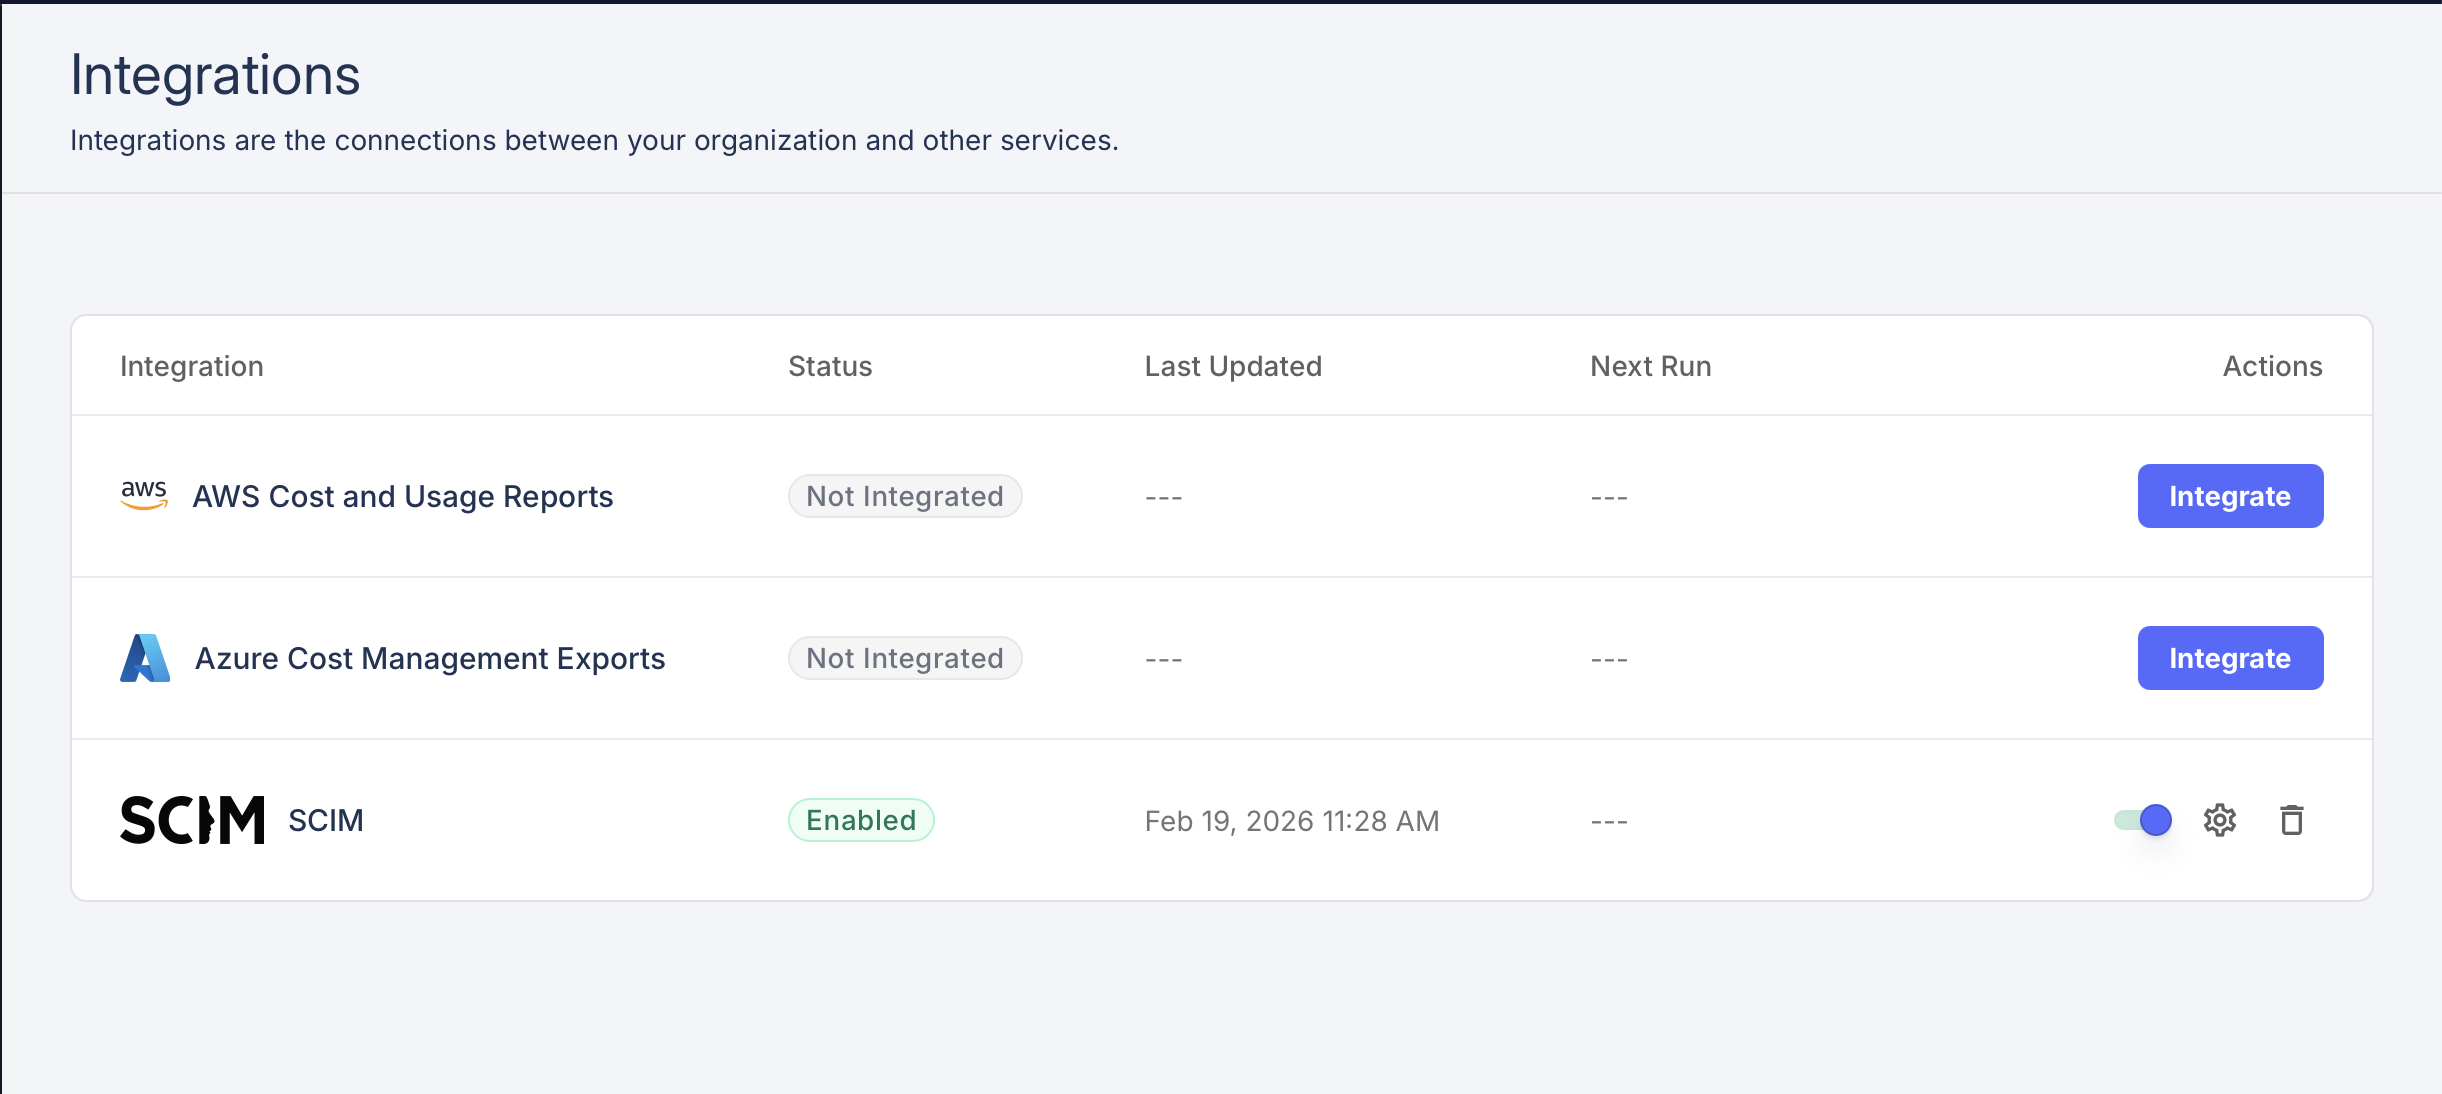Click the SCIM last updated timestamp
Viewport: 2442px width, 1094px height.
click(x=1292, y=820)
